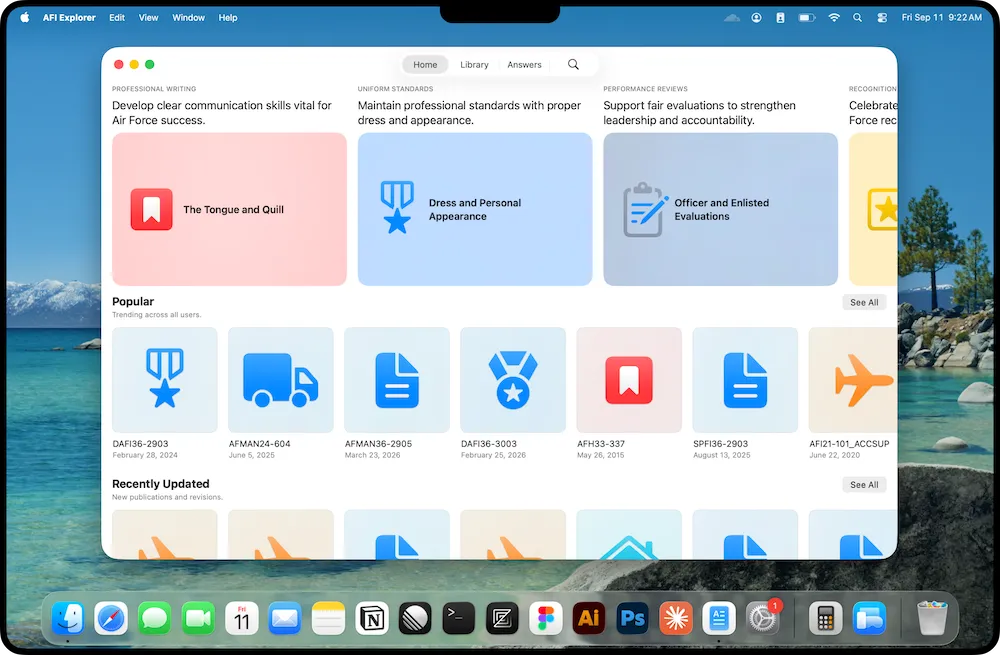The width and height of the screenshot is (1000, 655).
Task: Open The Tongue and Quill bookmark card
Action: tap(229, 209)
